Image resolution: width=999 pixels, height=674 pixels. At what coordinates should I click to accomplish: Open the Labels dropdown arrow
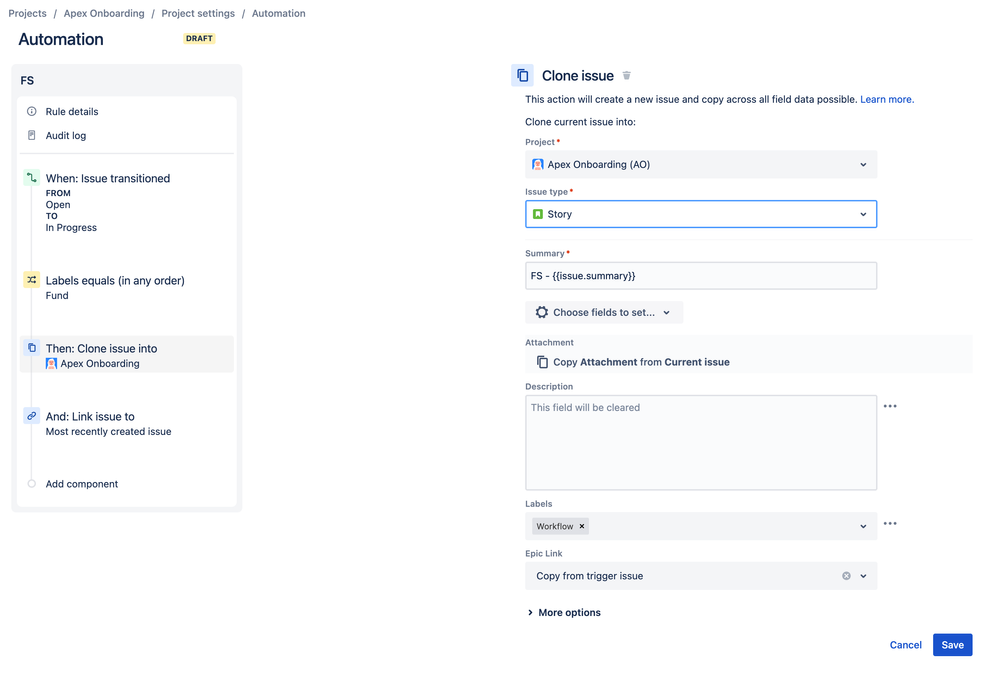click(863, 526)
